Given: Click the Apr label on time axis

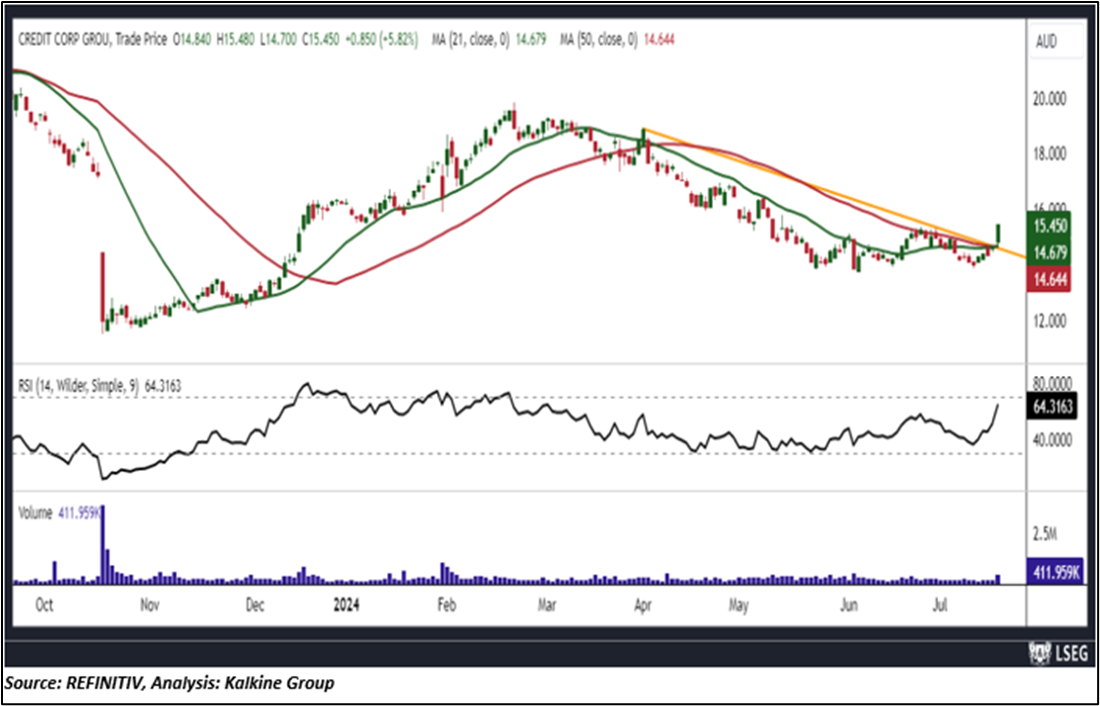Looking at the screenshot, I should (x=642, y=606).
